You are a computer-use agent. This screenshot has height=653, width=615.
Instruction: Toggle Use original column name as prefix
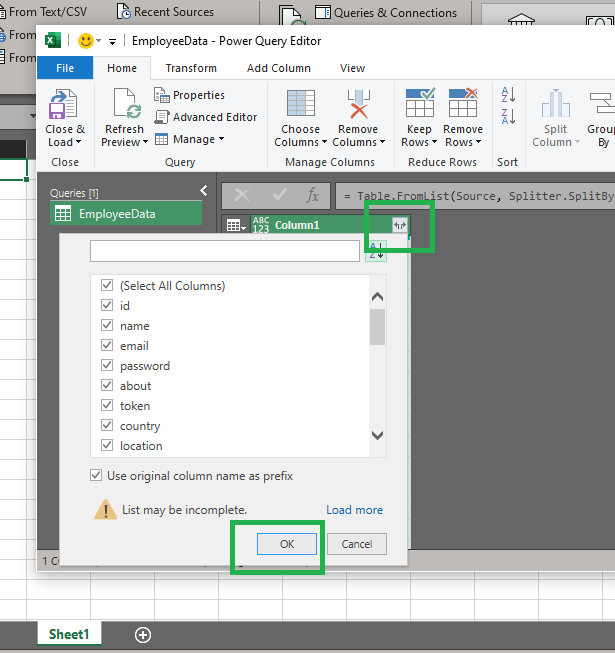point(96,475)
